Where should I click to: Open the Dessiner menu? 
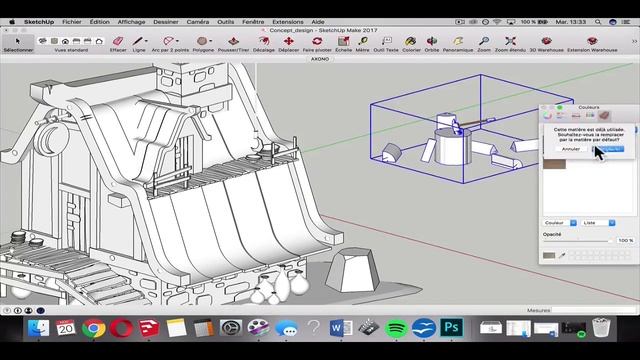click(x=166, y=22)
